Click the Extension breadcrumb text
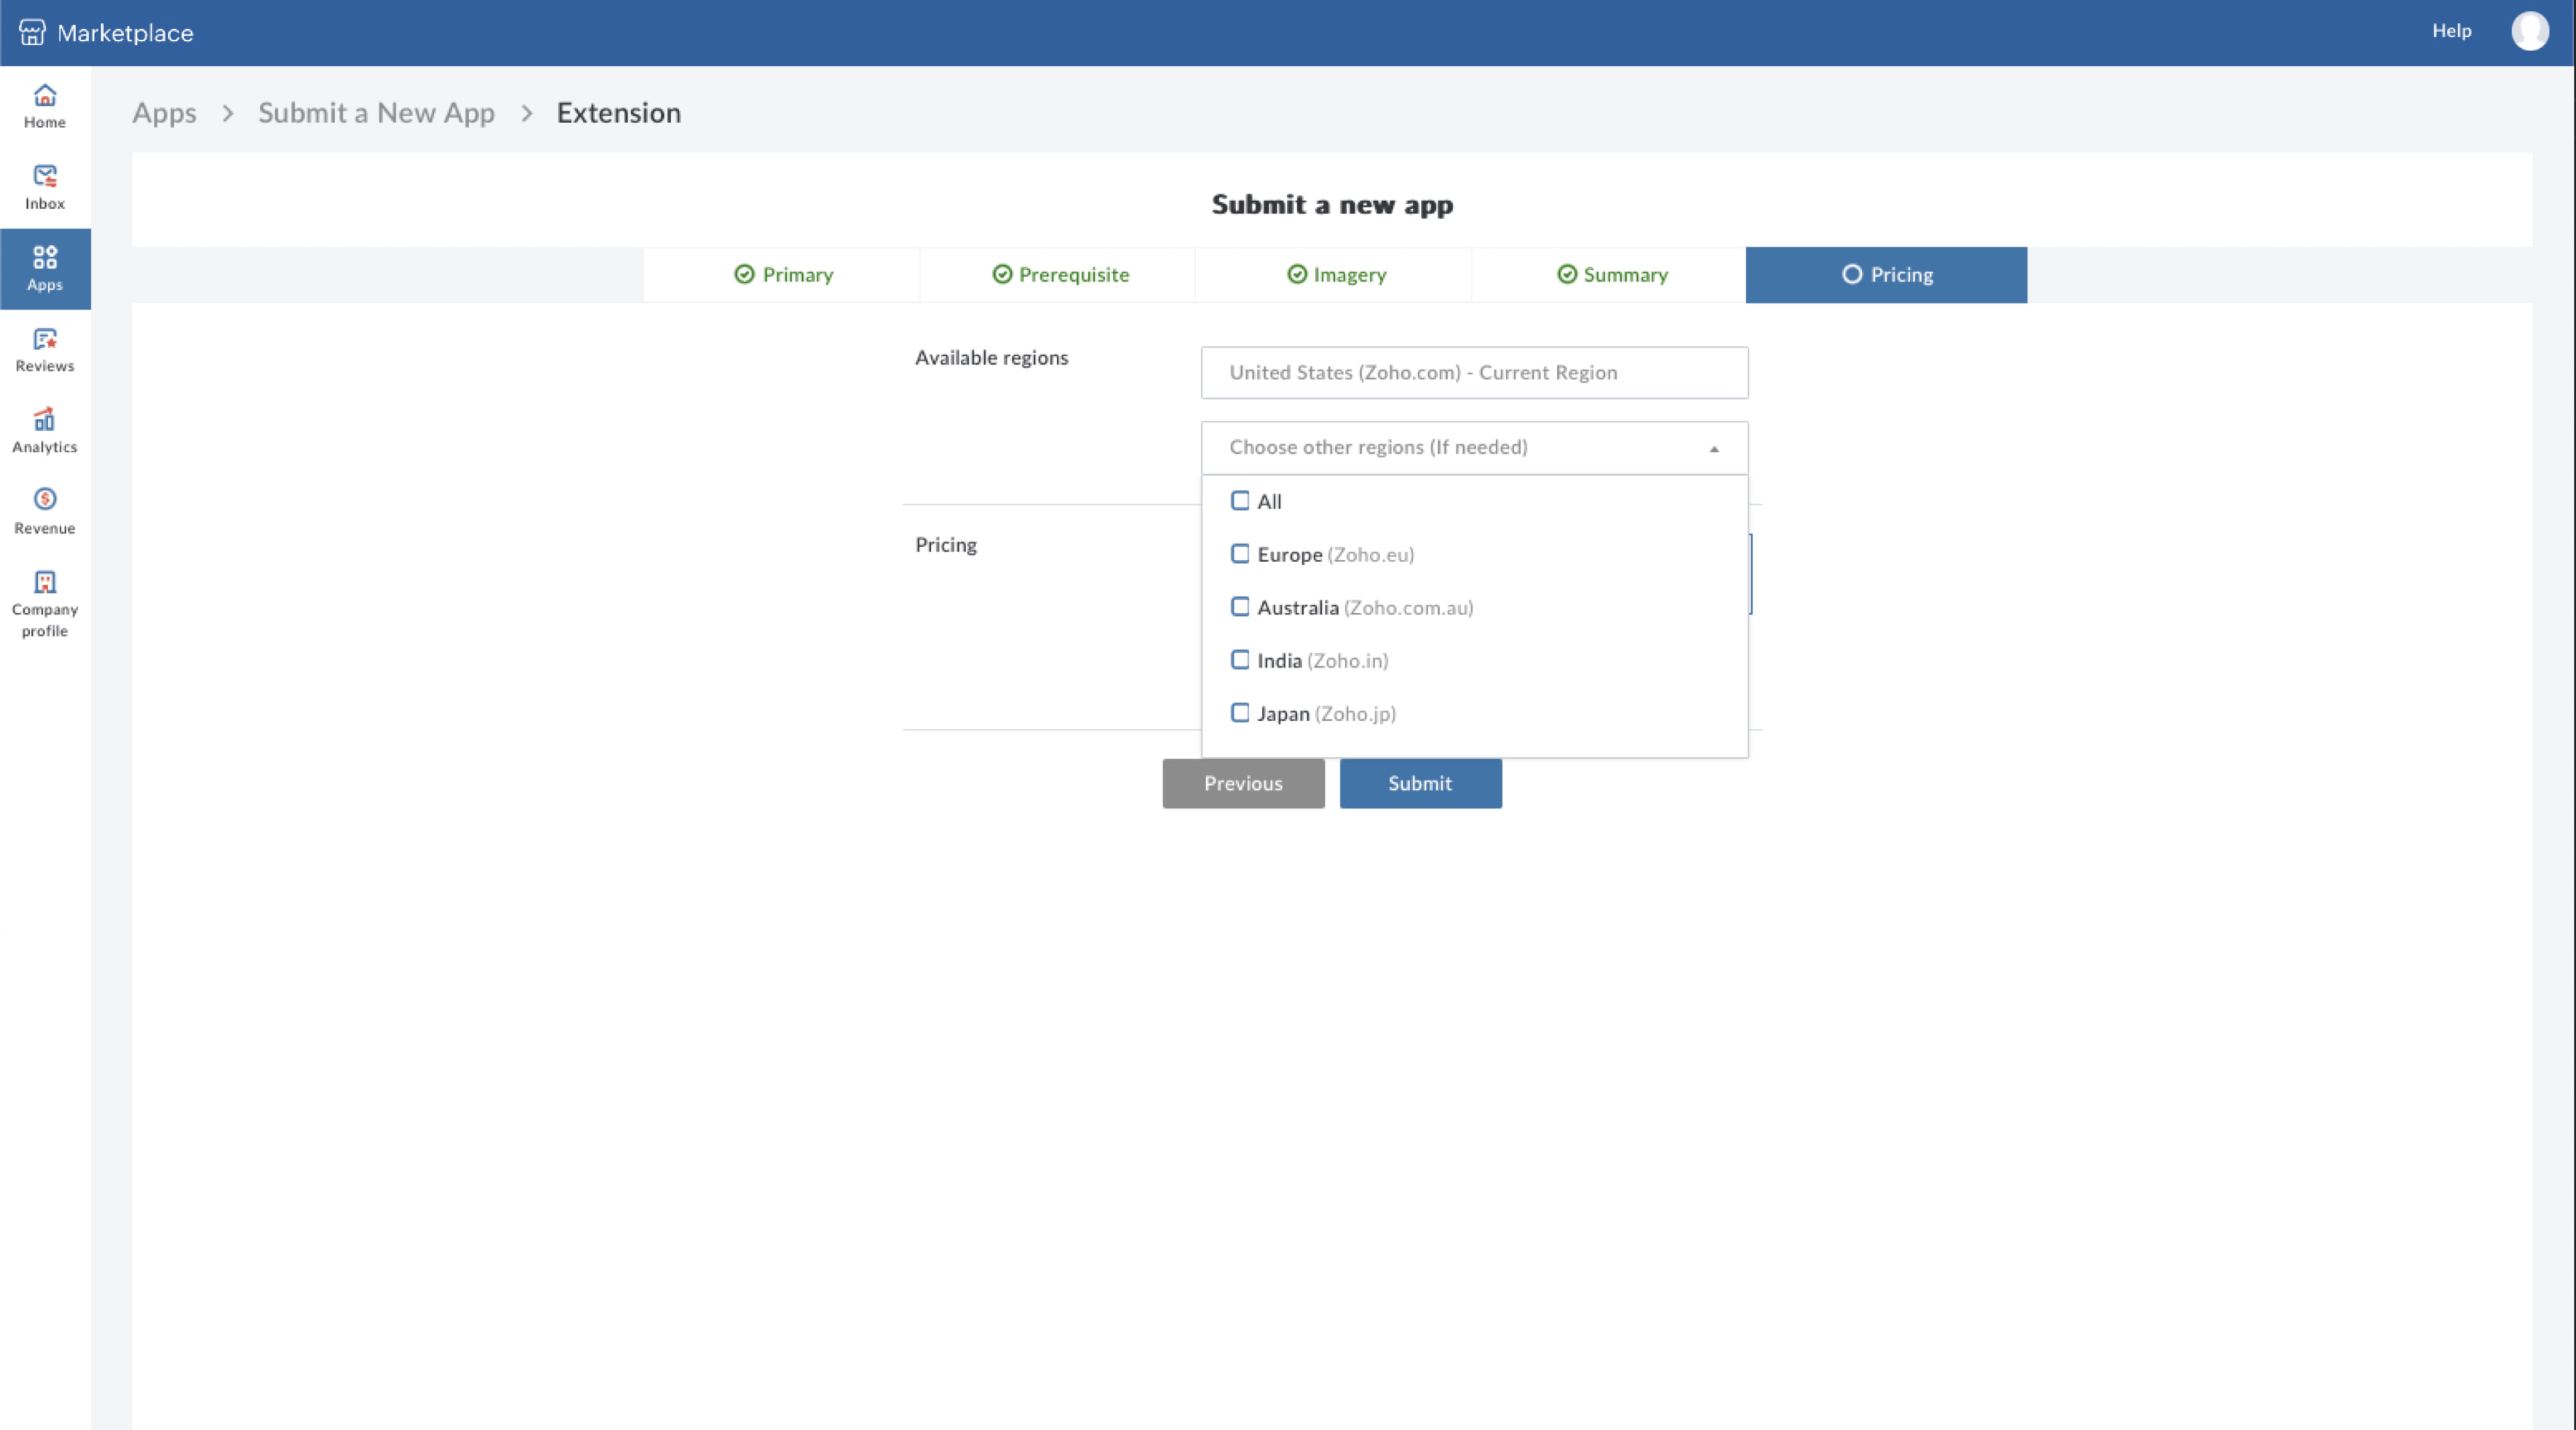This screenshot has width=2576, height=1430. (618, 113)
